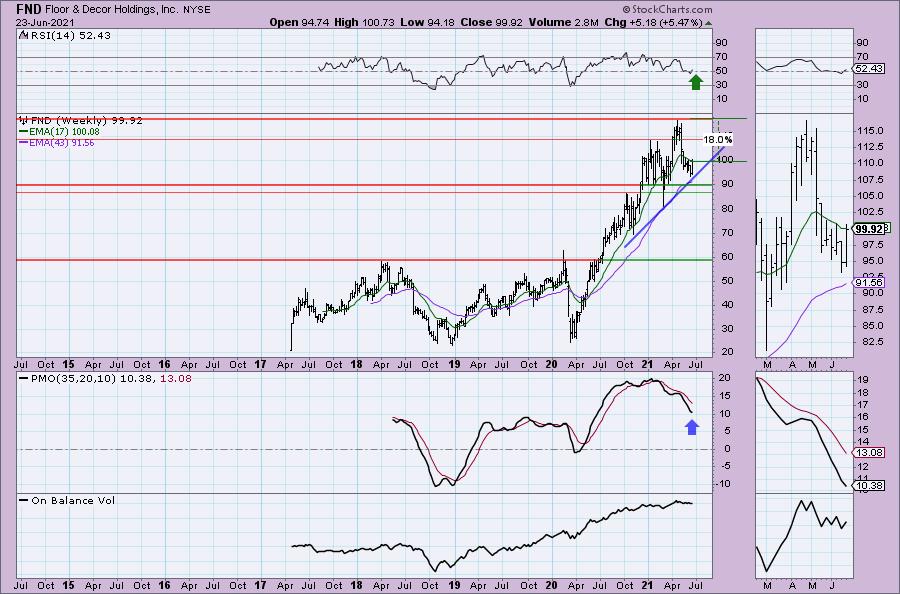Click the Open 94.74 value
The image size is (900, 594).
299,22
